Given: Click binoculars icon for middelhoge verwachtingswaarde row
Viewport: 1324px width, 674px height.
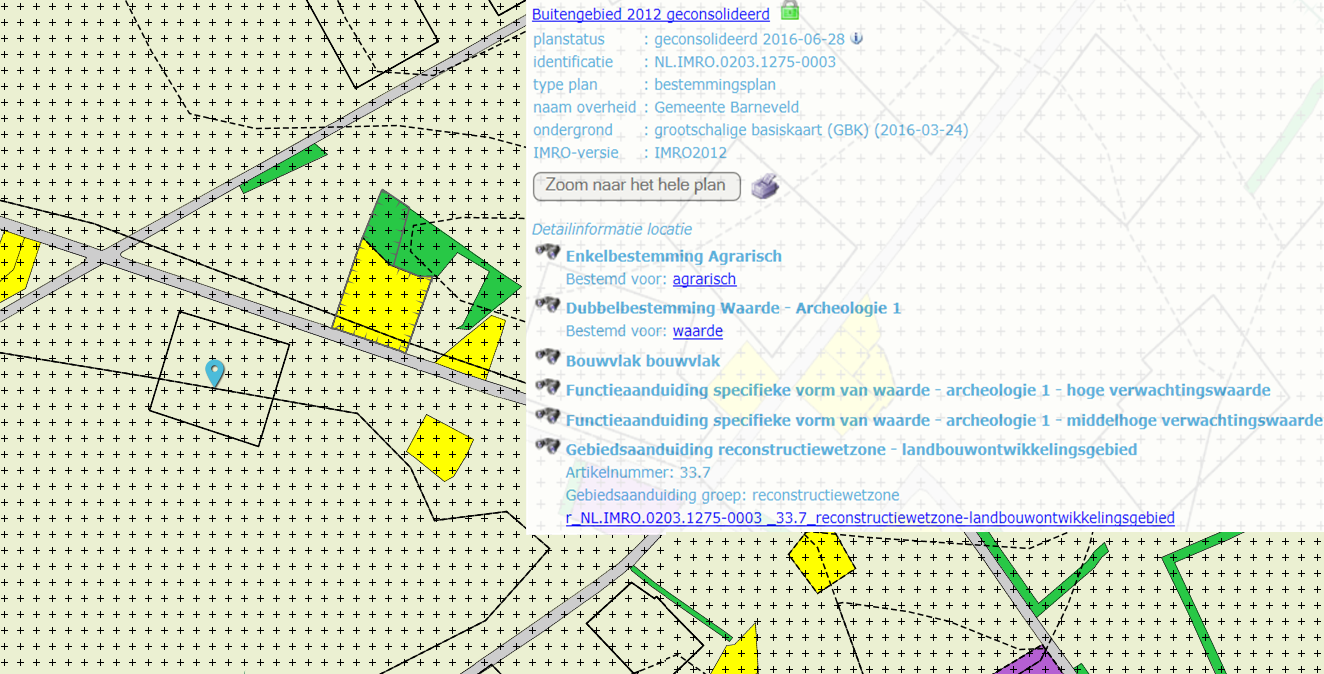Looking at the screenshot, I should coord(547,417).
